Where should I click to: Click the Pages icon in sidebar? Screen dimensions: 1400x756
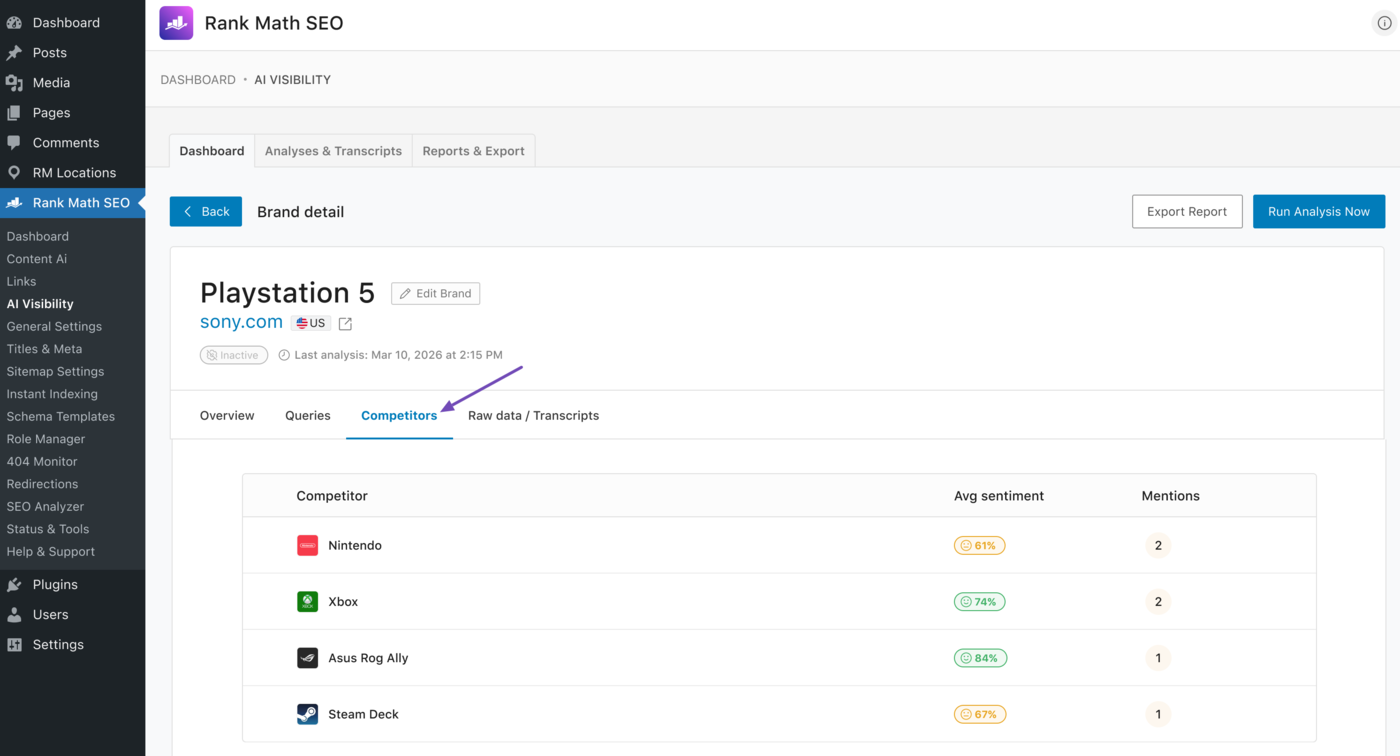pos(14,112)
